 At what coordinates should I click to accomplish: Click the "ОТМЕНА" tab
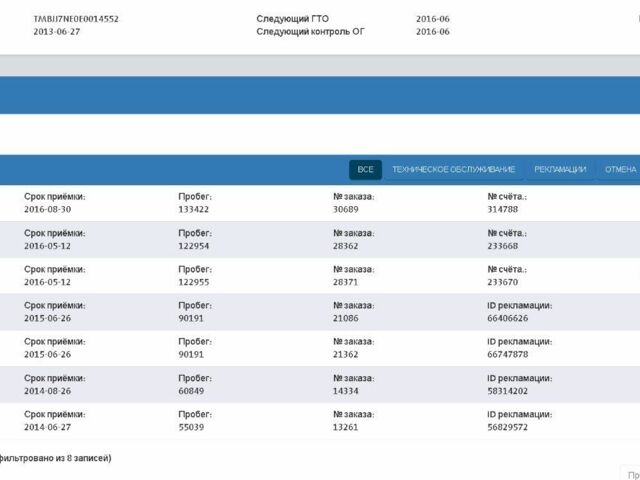620,170
